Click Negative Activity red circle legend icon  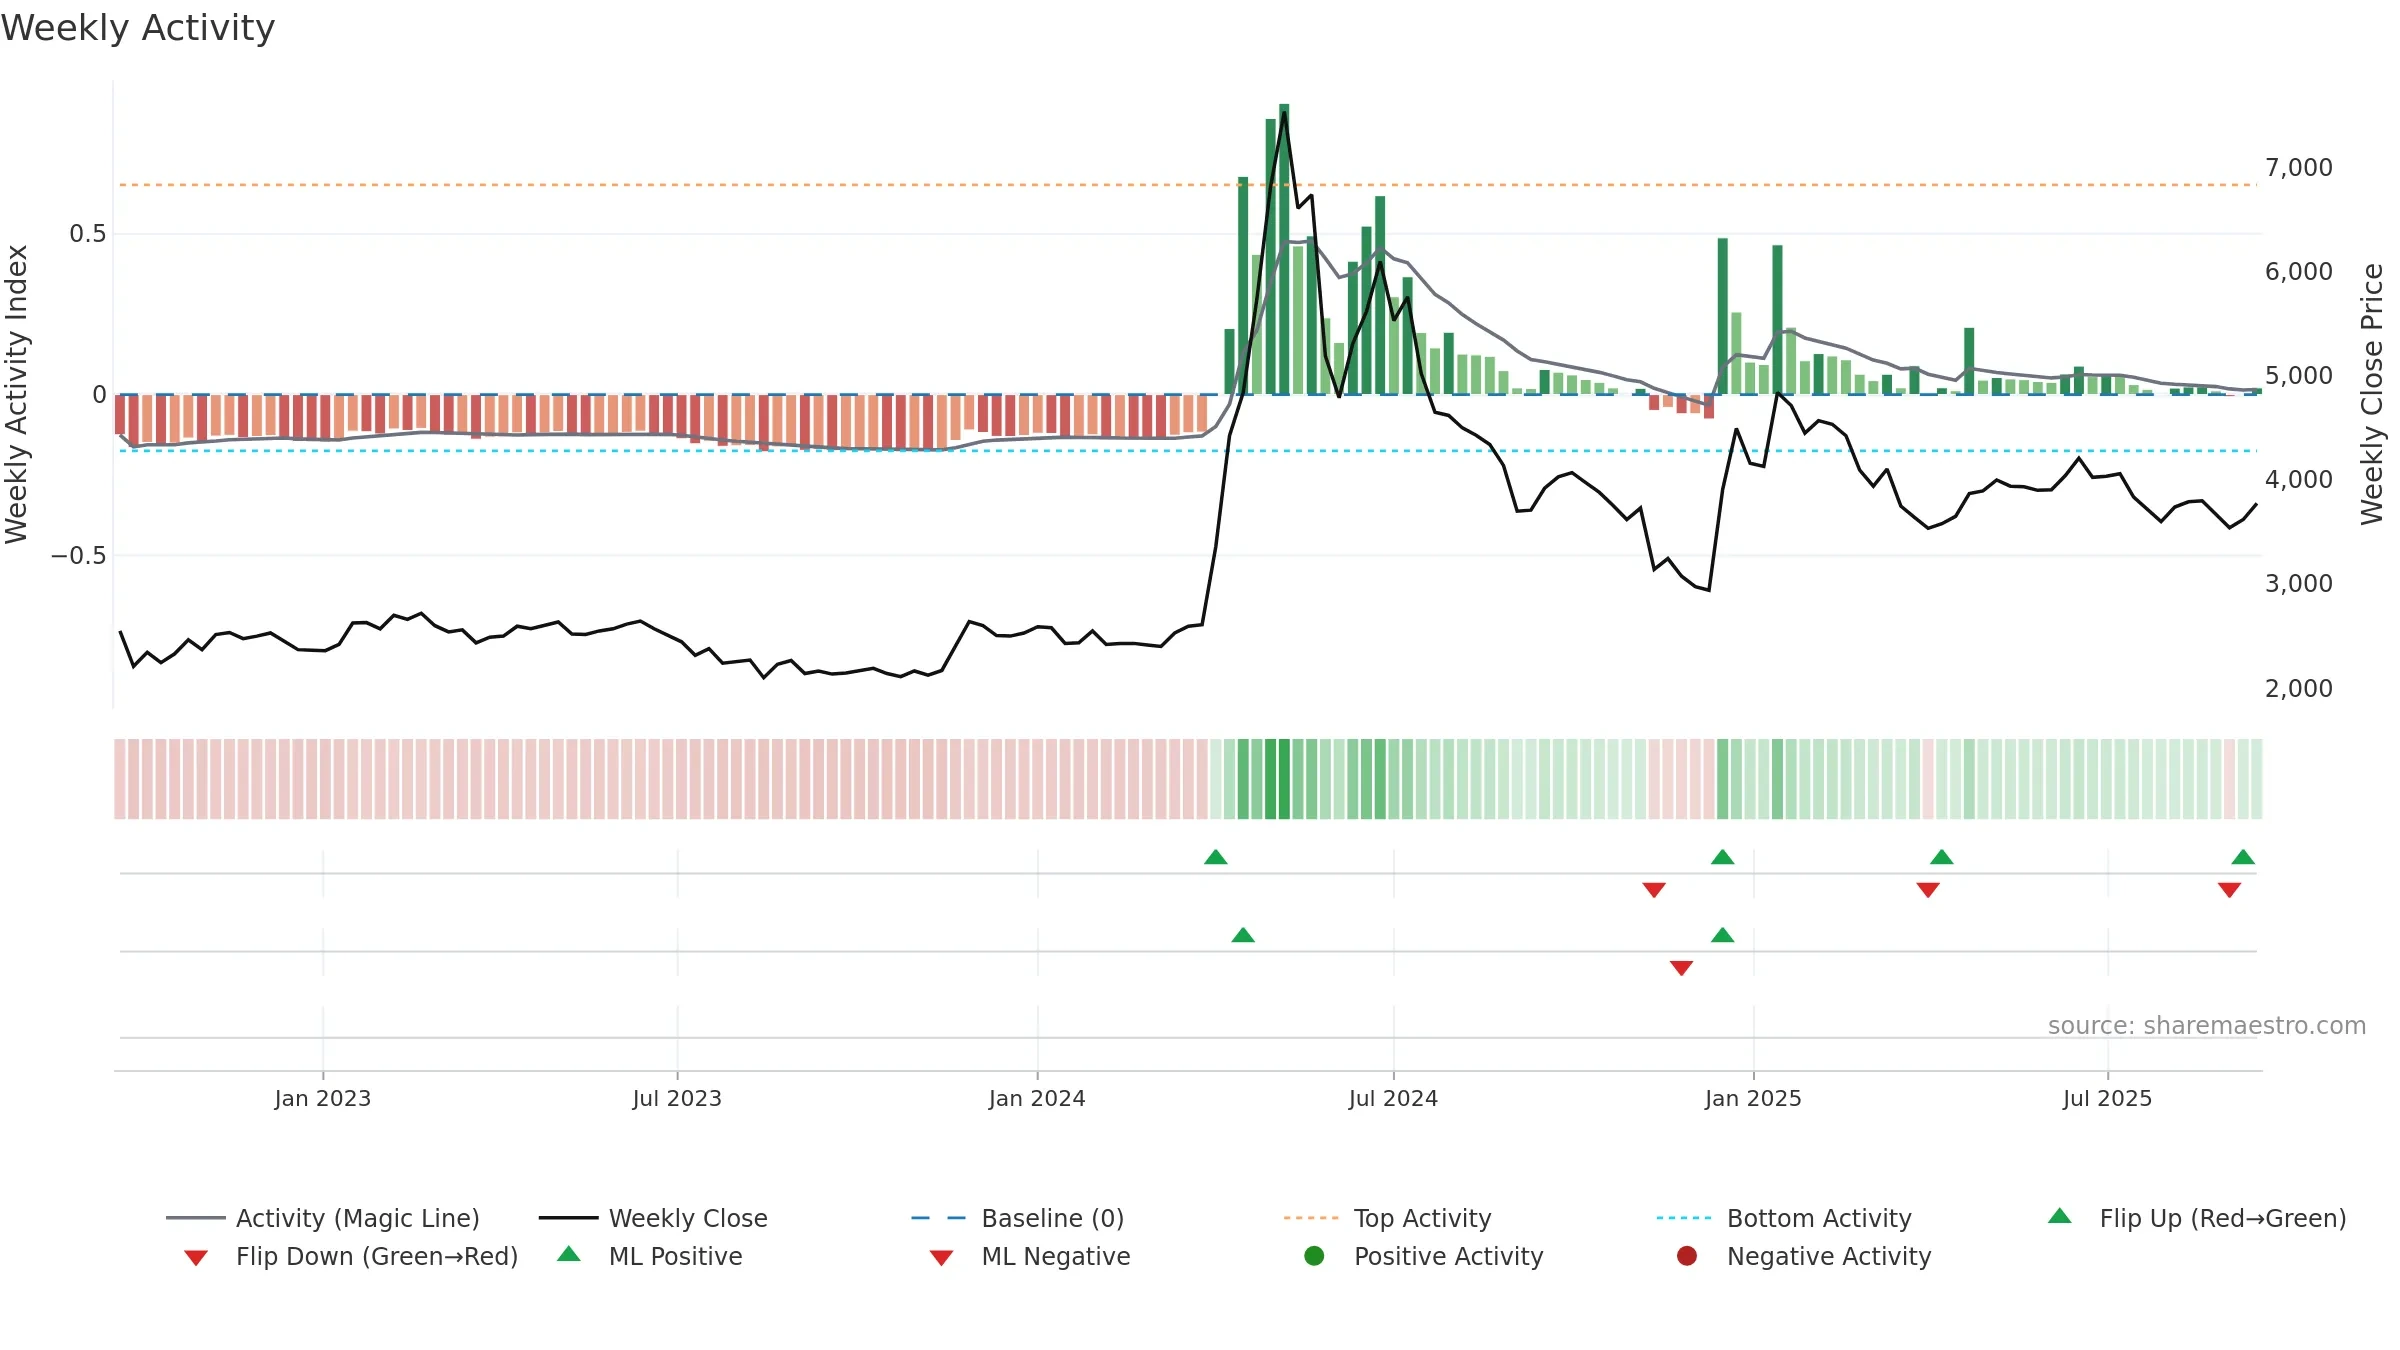[x=1687, y=1255]
